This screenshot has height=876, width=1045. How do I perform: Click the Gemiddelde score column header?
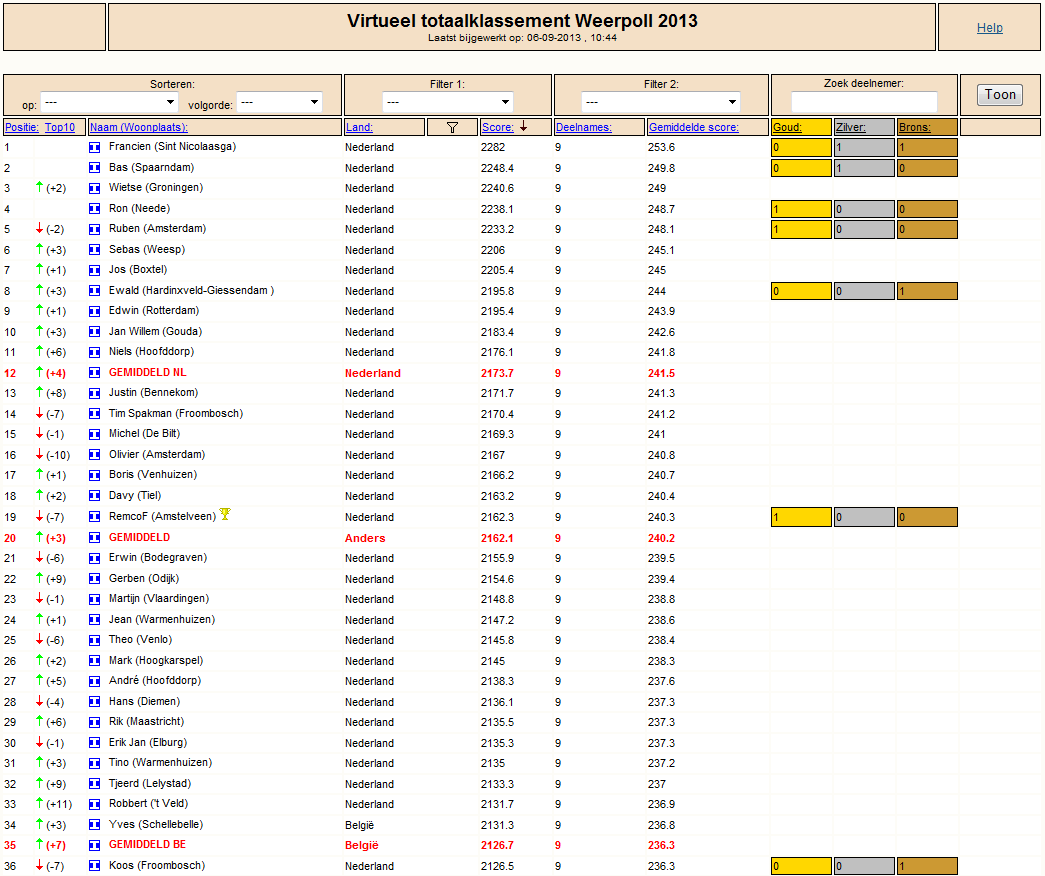tap(694, 127)
